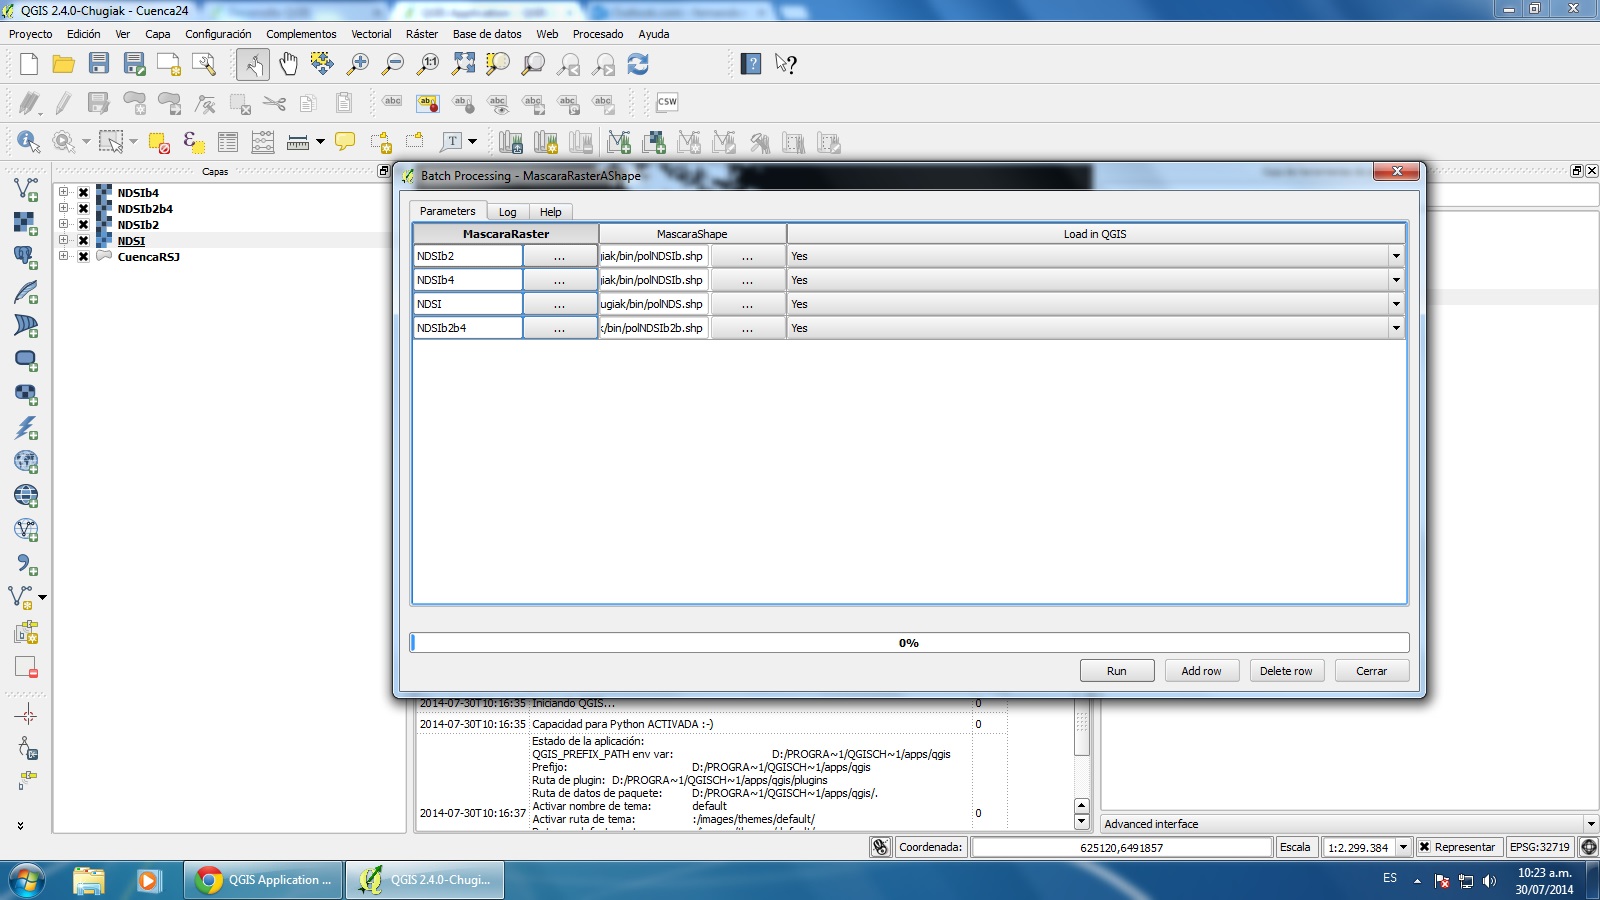Screen dimensions: 1600x900
Task: Switch to the Log tab
Action: pyautogui.click(x=507, y=212)
